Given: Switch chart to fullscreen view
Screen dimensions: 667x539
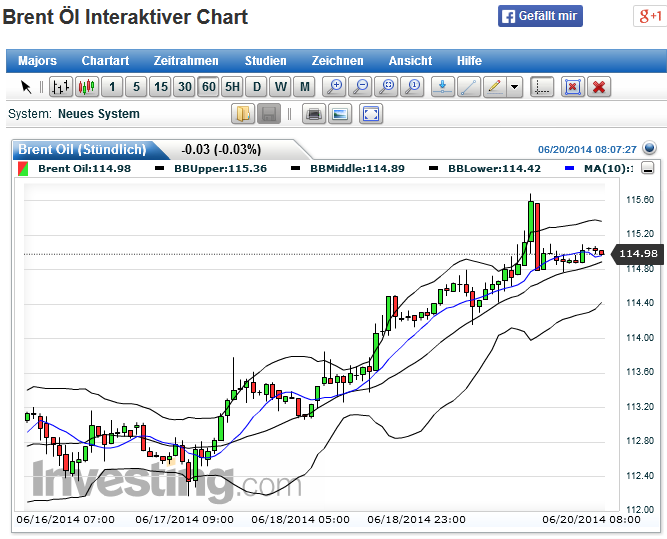Looking at the screenshot, I should [x=371, y=114].
